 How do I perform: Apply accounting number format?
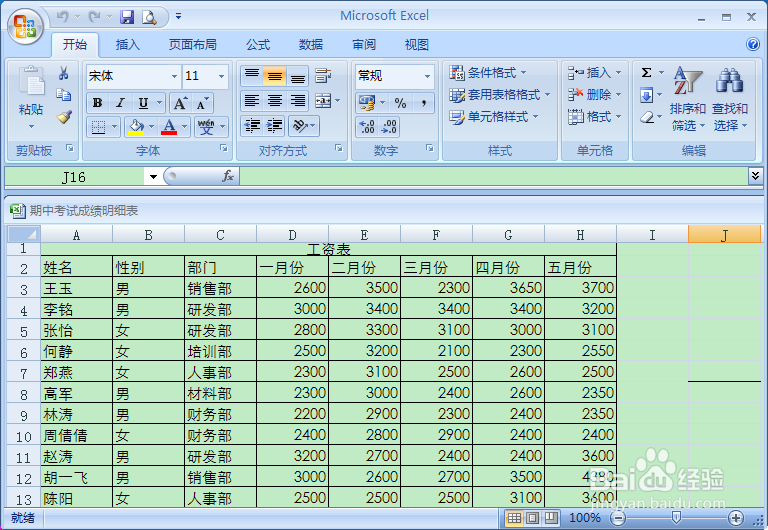tap(367, 103)
